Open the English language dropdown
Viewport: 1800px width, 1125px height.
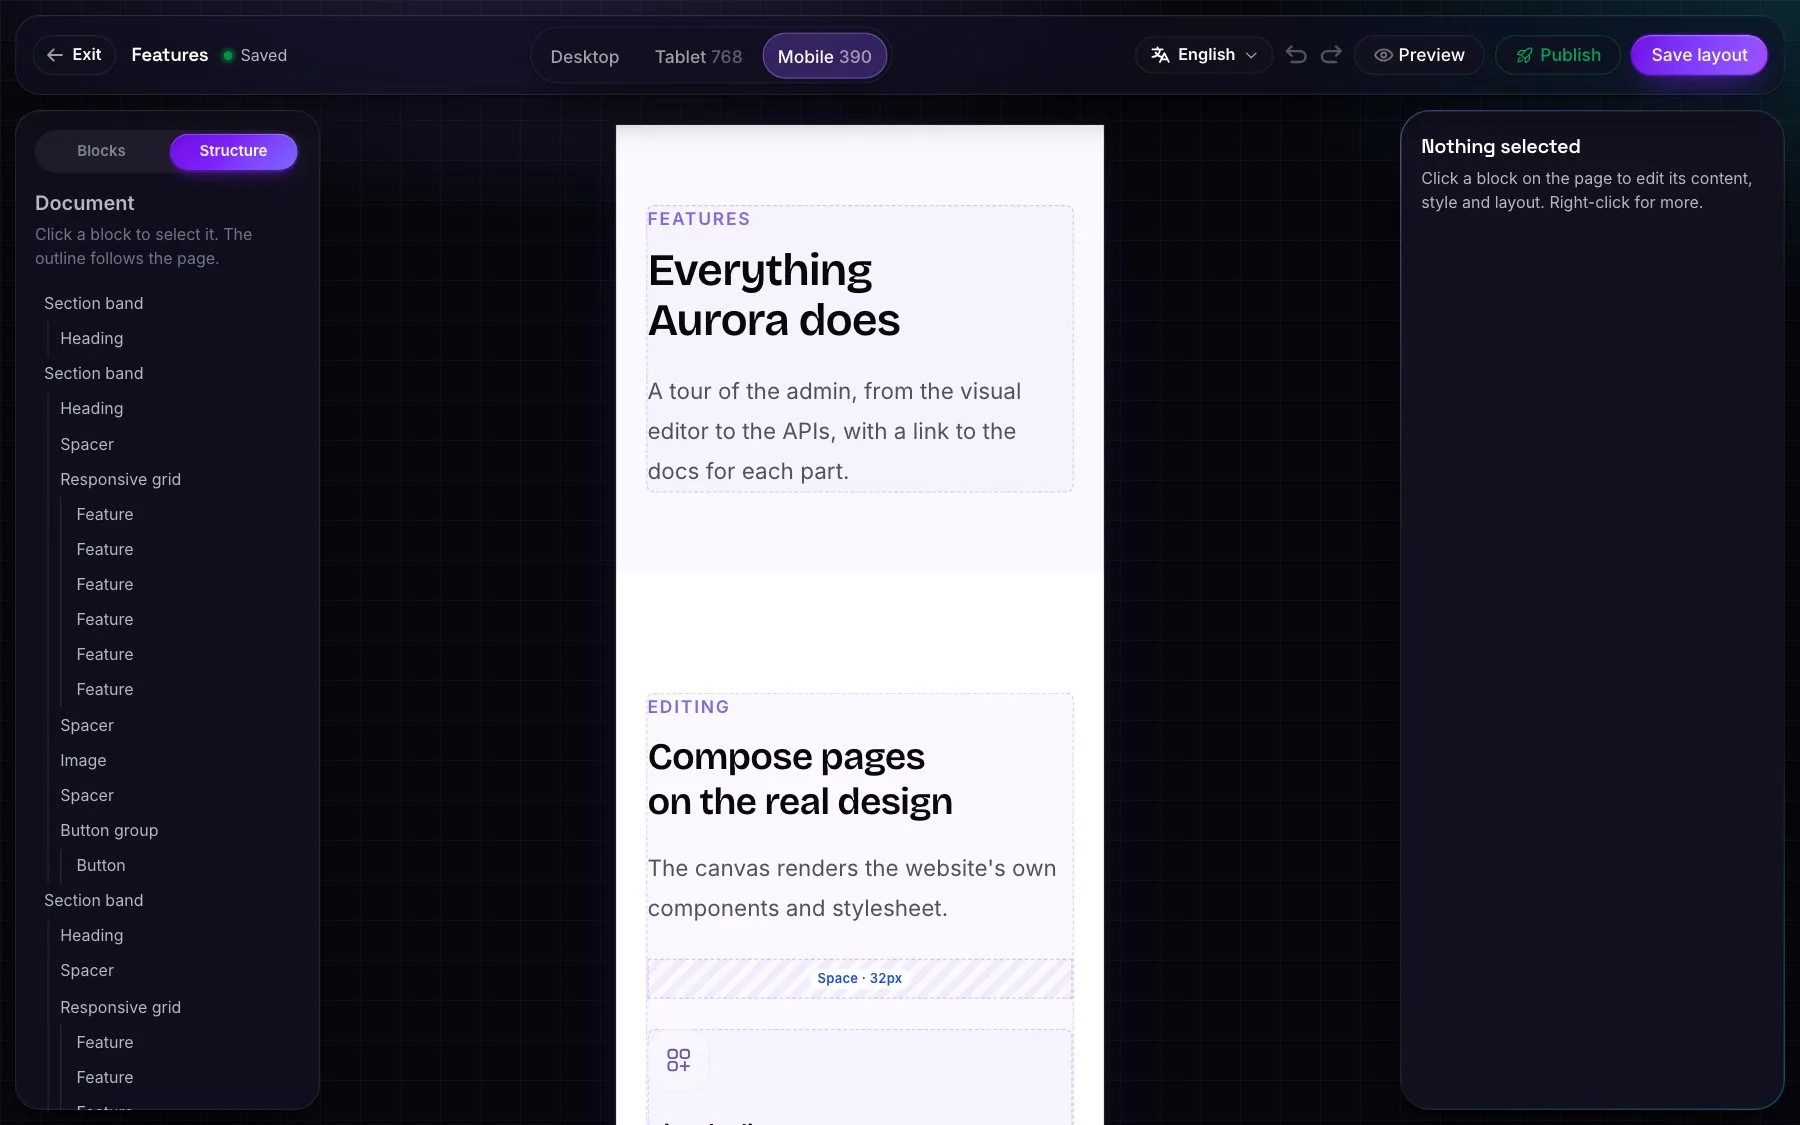(x=1204, y=55)
